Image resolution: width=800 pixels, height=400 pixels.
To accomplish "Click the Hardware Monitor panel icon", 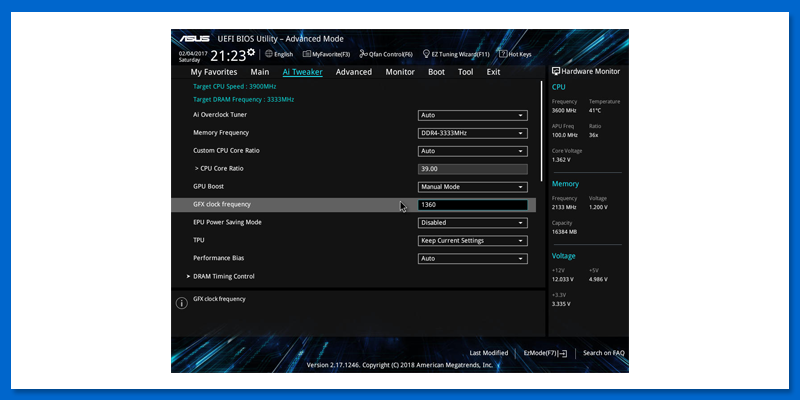I will pyautogui.click(x=556, y=72).
